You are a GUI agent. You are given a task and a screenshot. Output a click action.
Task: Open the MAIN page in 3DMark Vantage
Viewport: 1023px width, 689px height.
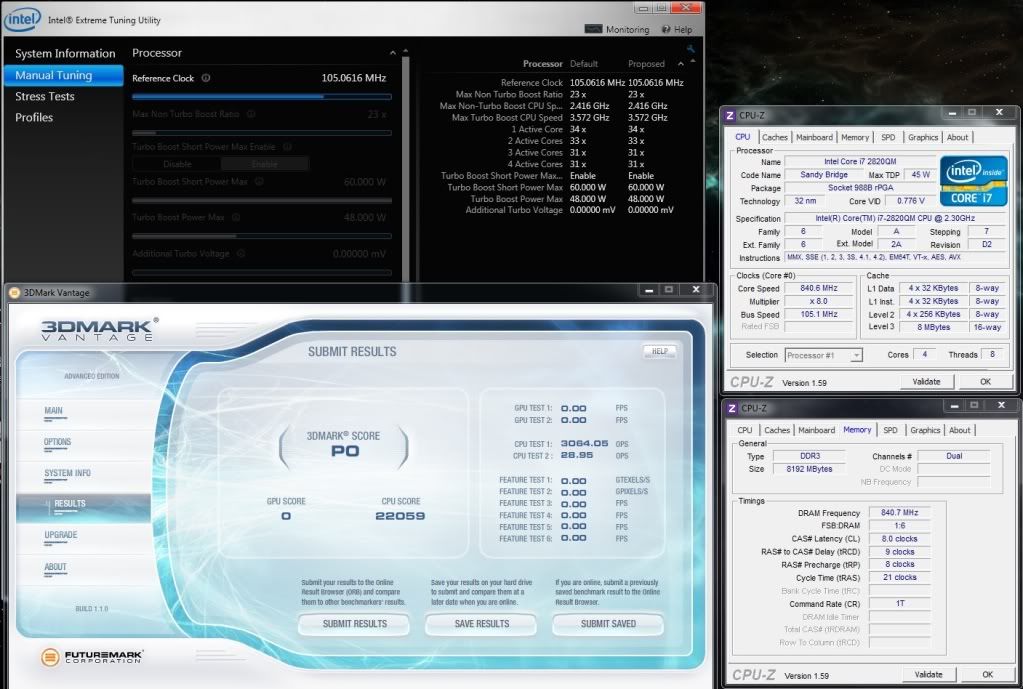53,411
